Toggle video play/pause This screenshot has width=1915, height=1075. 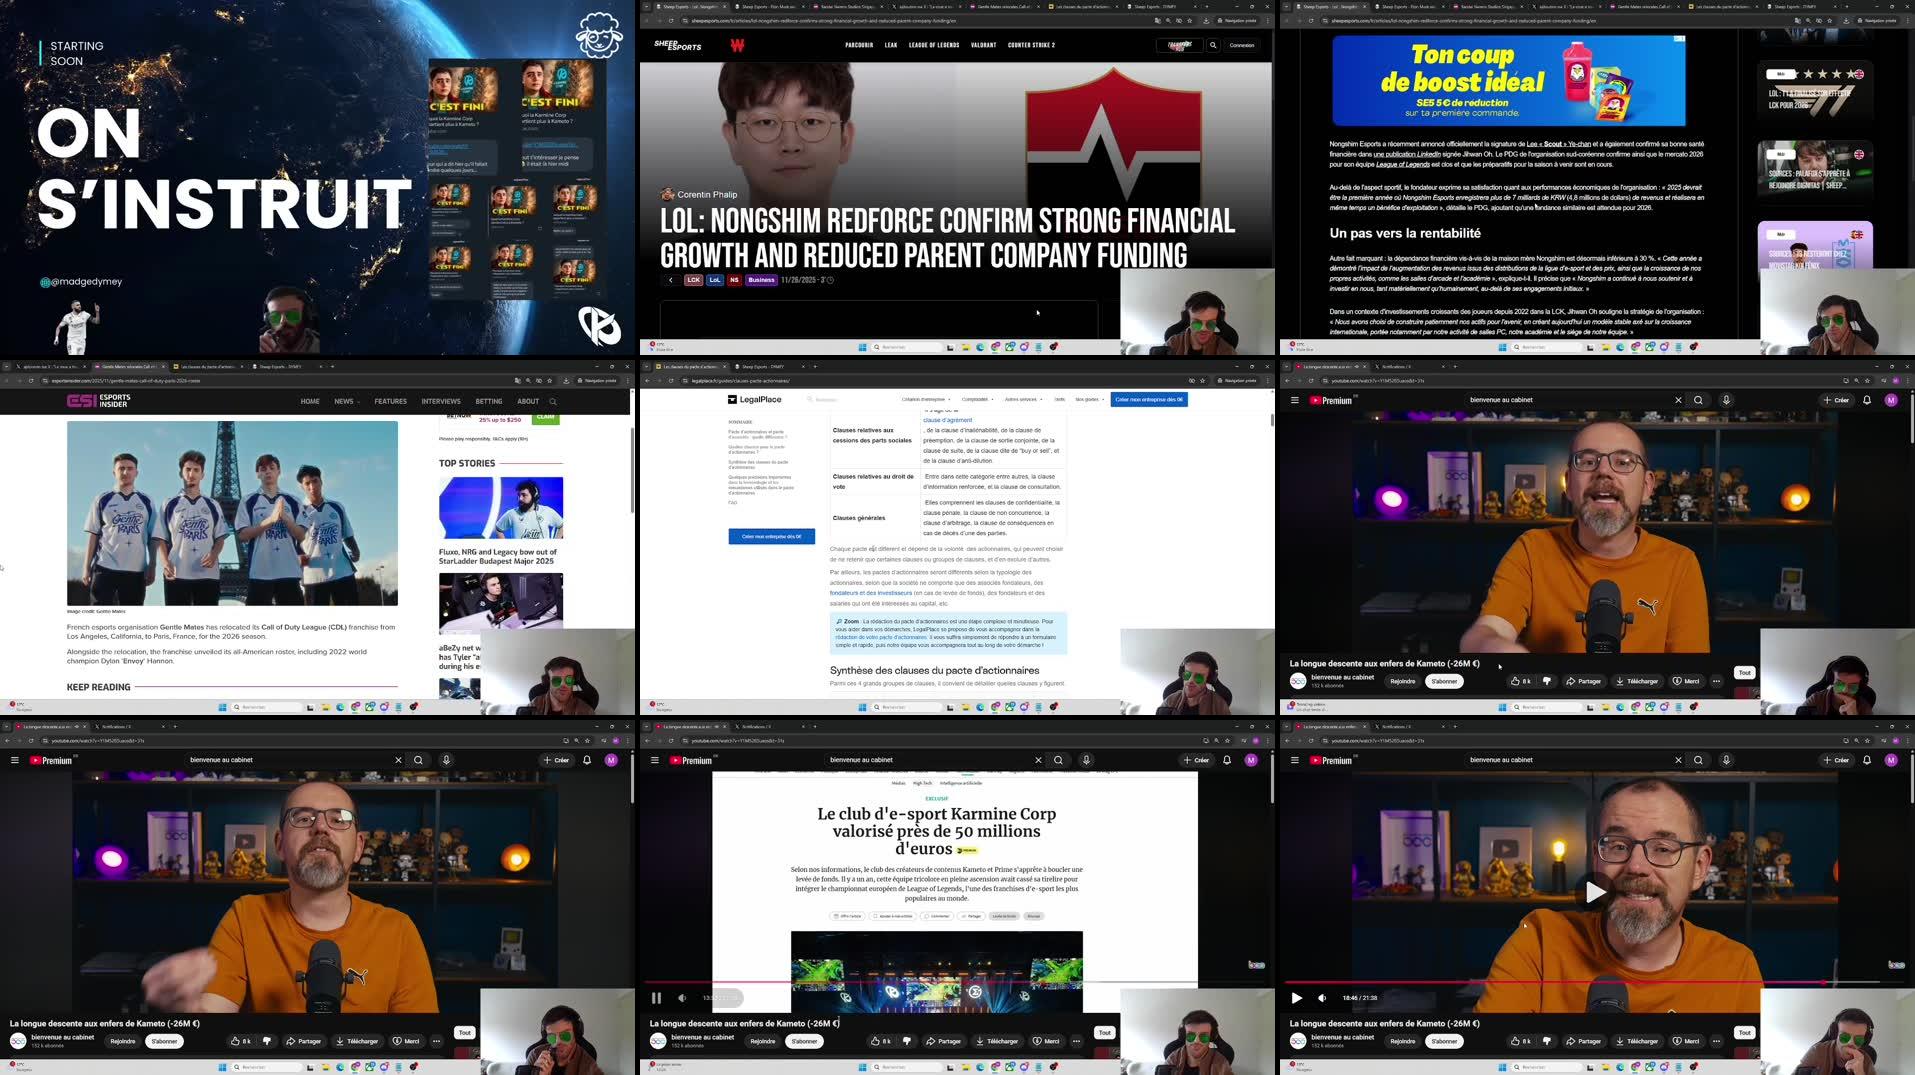pos(1296,998)
